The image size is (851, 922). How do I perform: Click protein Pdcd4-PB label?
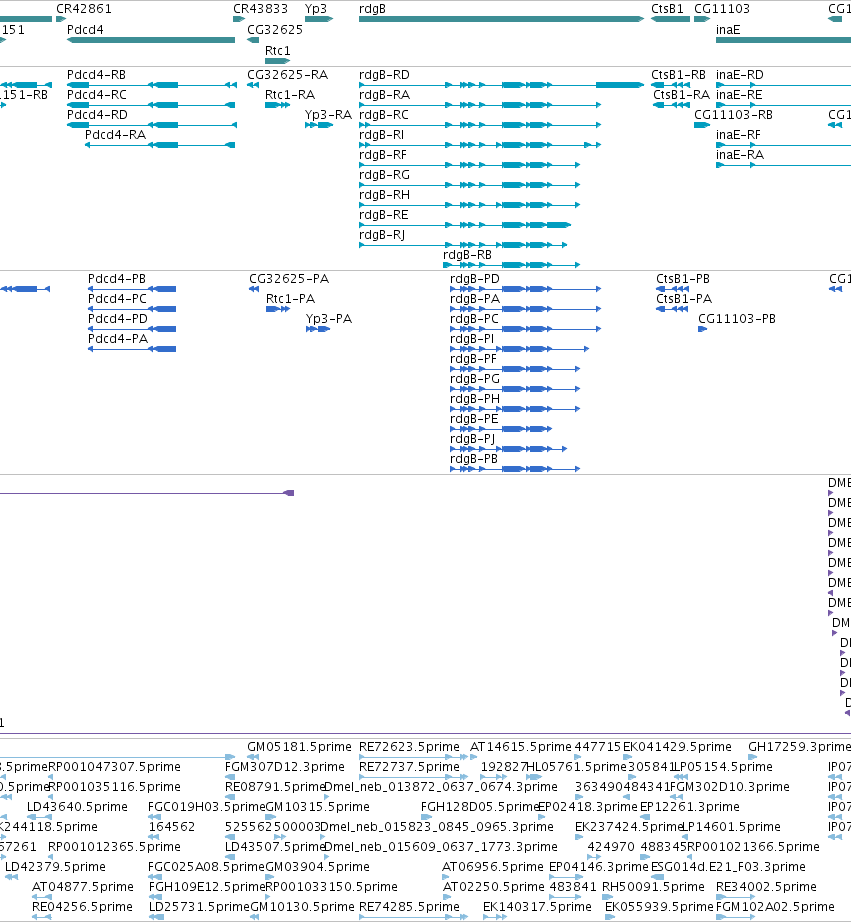click(x=117, y=279)
